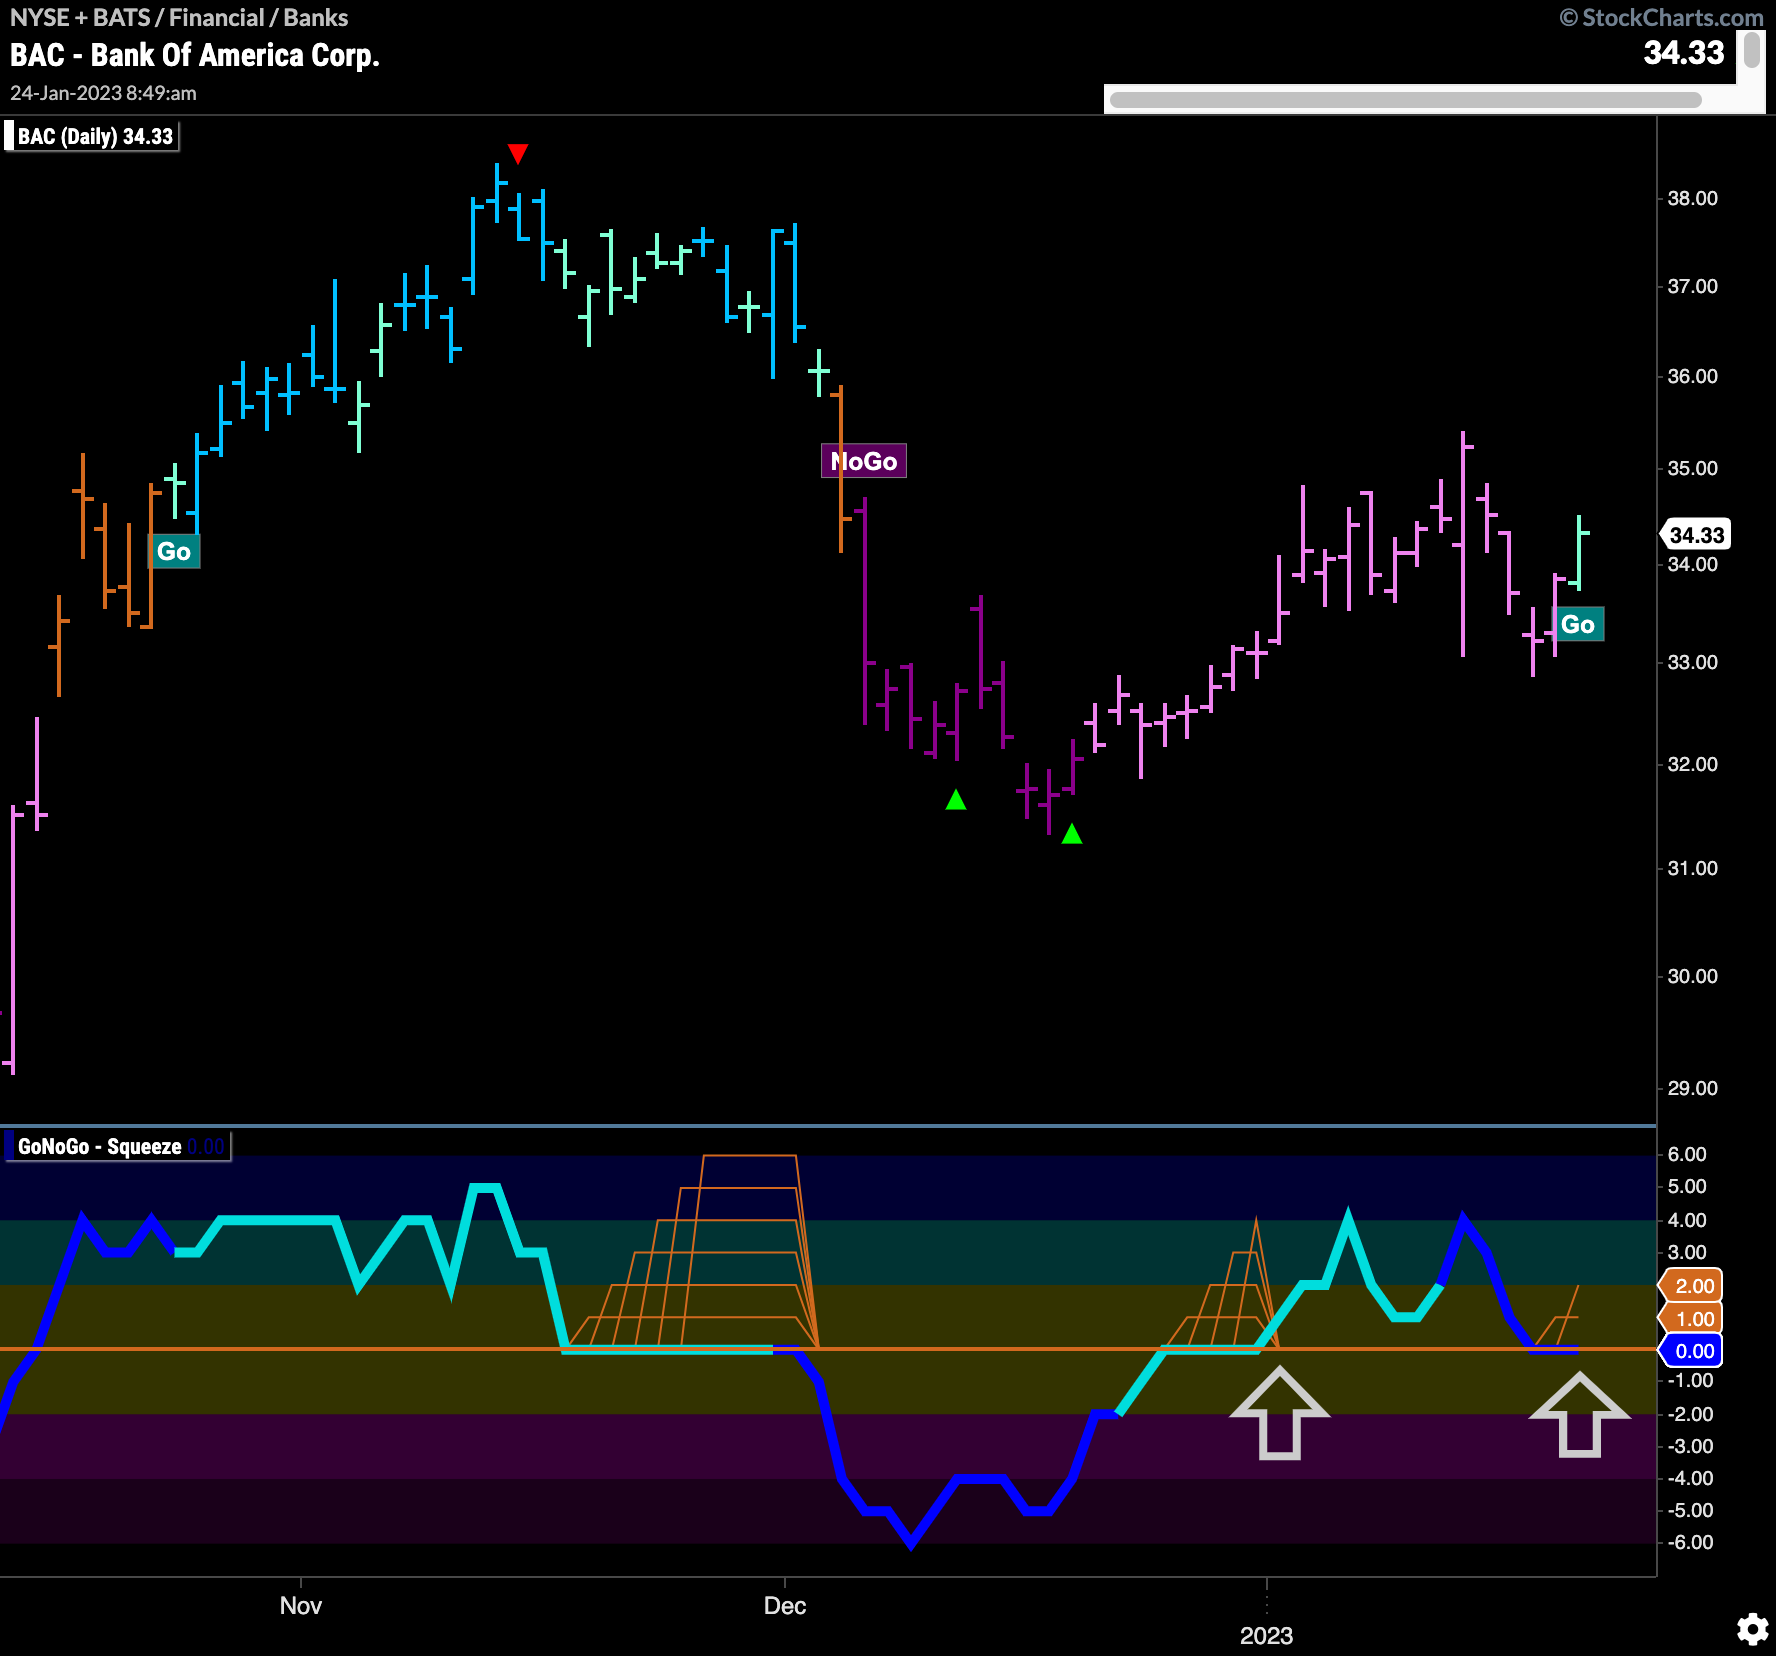Click the -6.00 label on the oscillator axis

1689,1542
